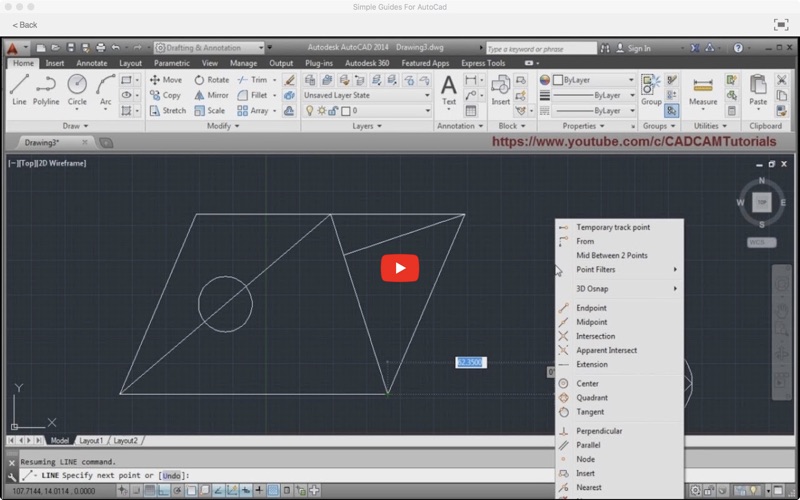Toggle Ortho Mode in status bar

164,491
